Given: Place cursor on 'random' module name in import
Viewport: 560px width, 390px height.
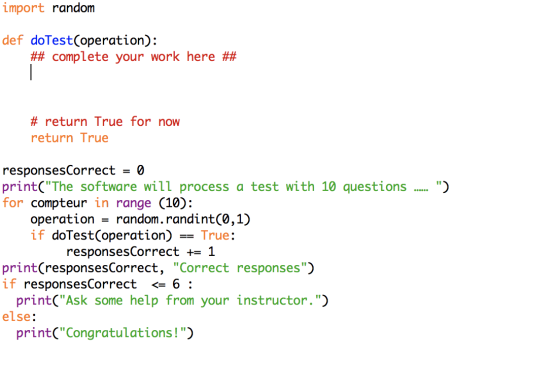Looking at the screenshot, I should [x=73, y=8].
